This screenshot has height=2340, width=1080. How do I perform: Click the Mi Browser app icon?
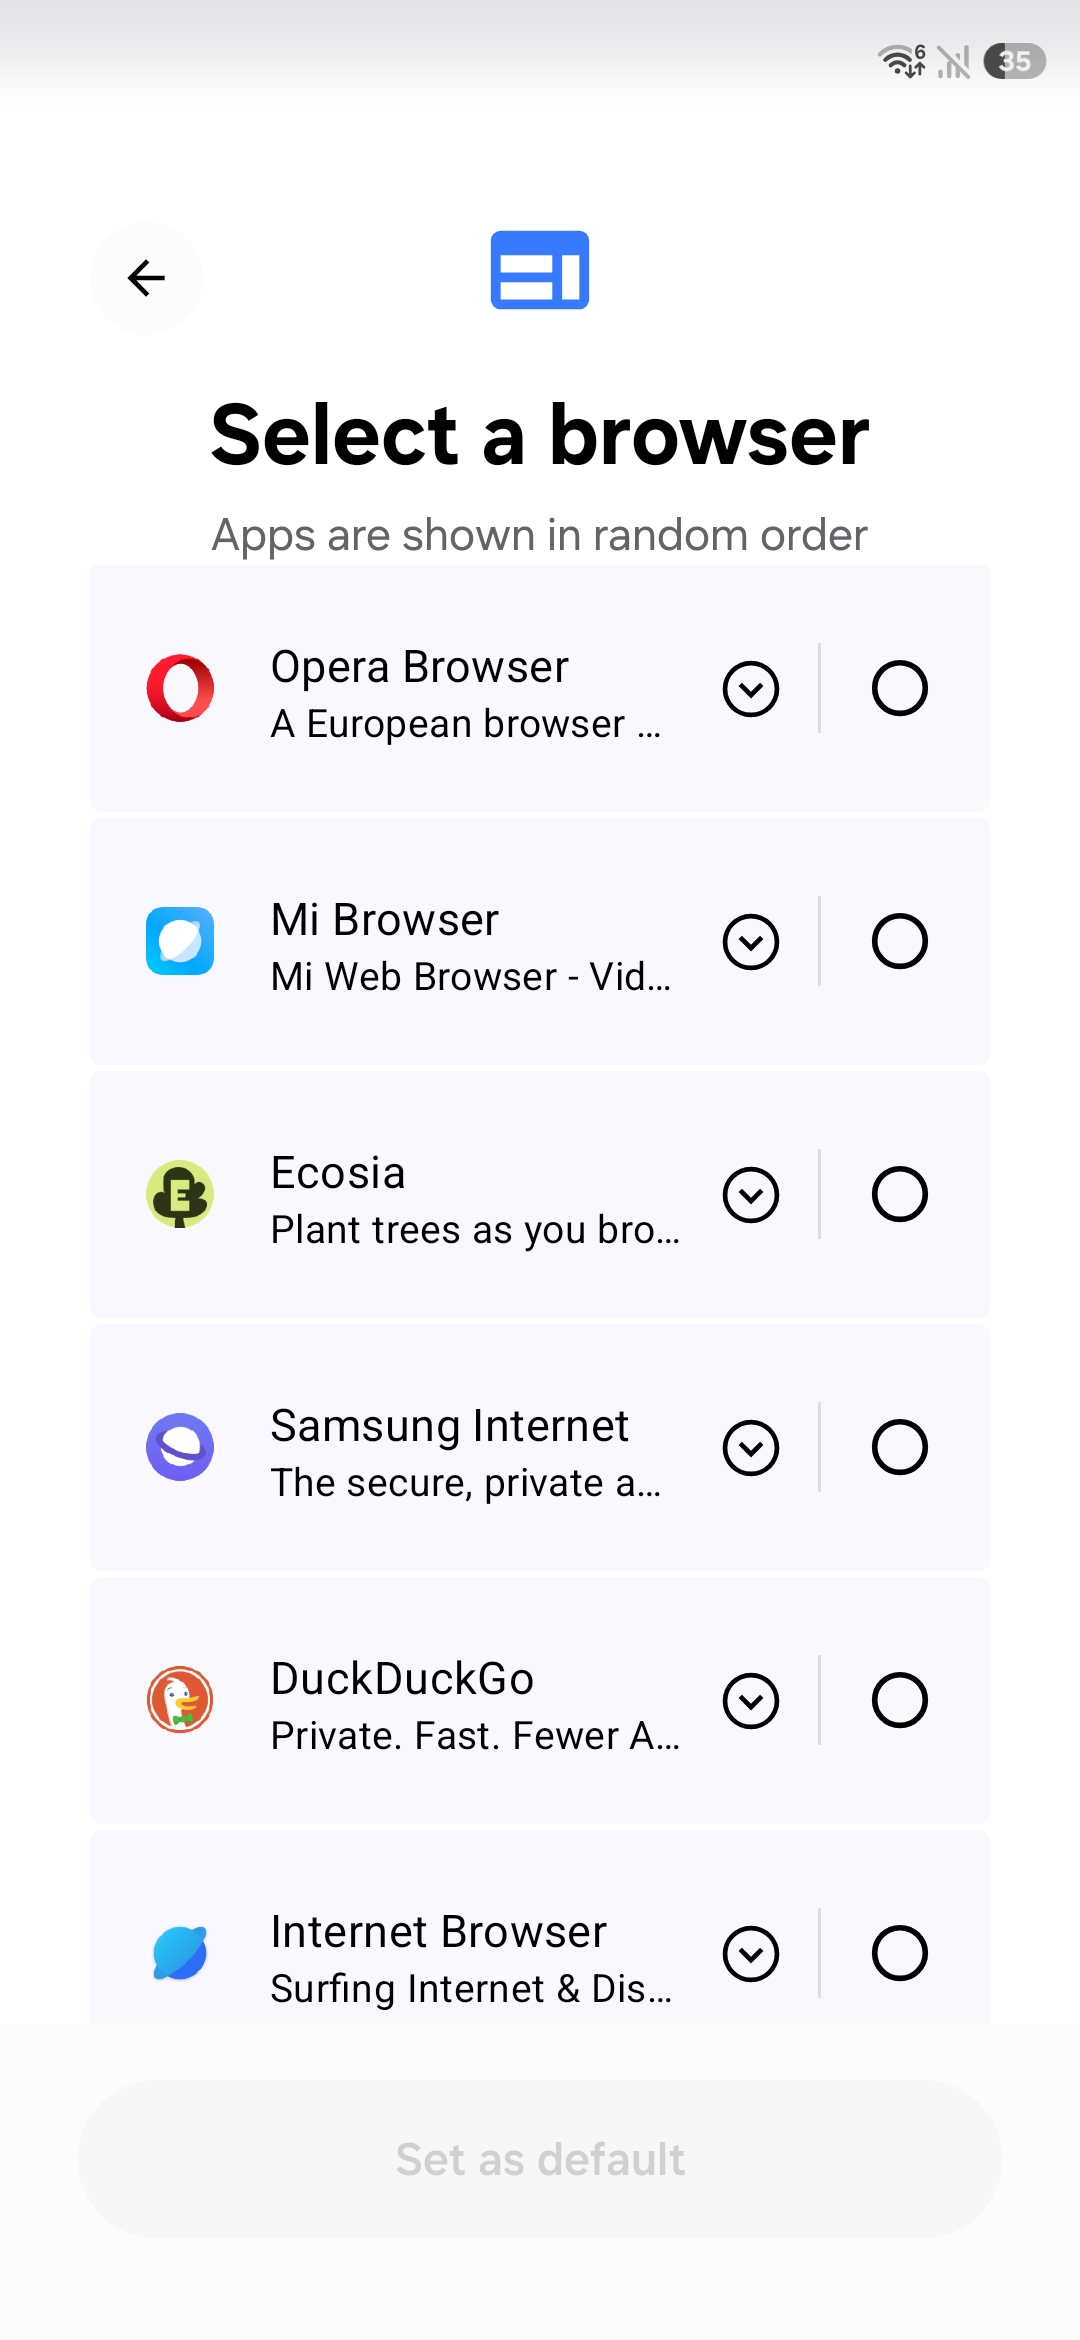click(180, 941)
